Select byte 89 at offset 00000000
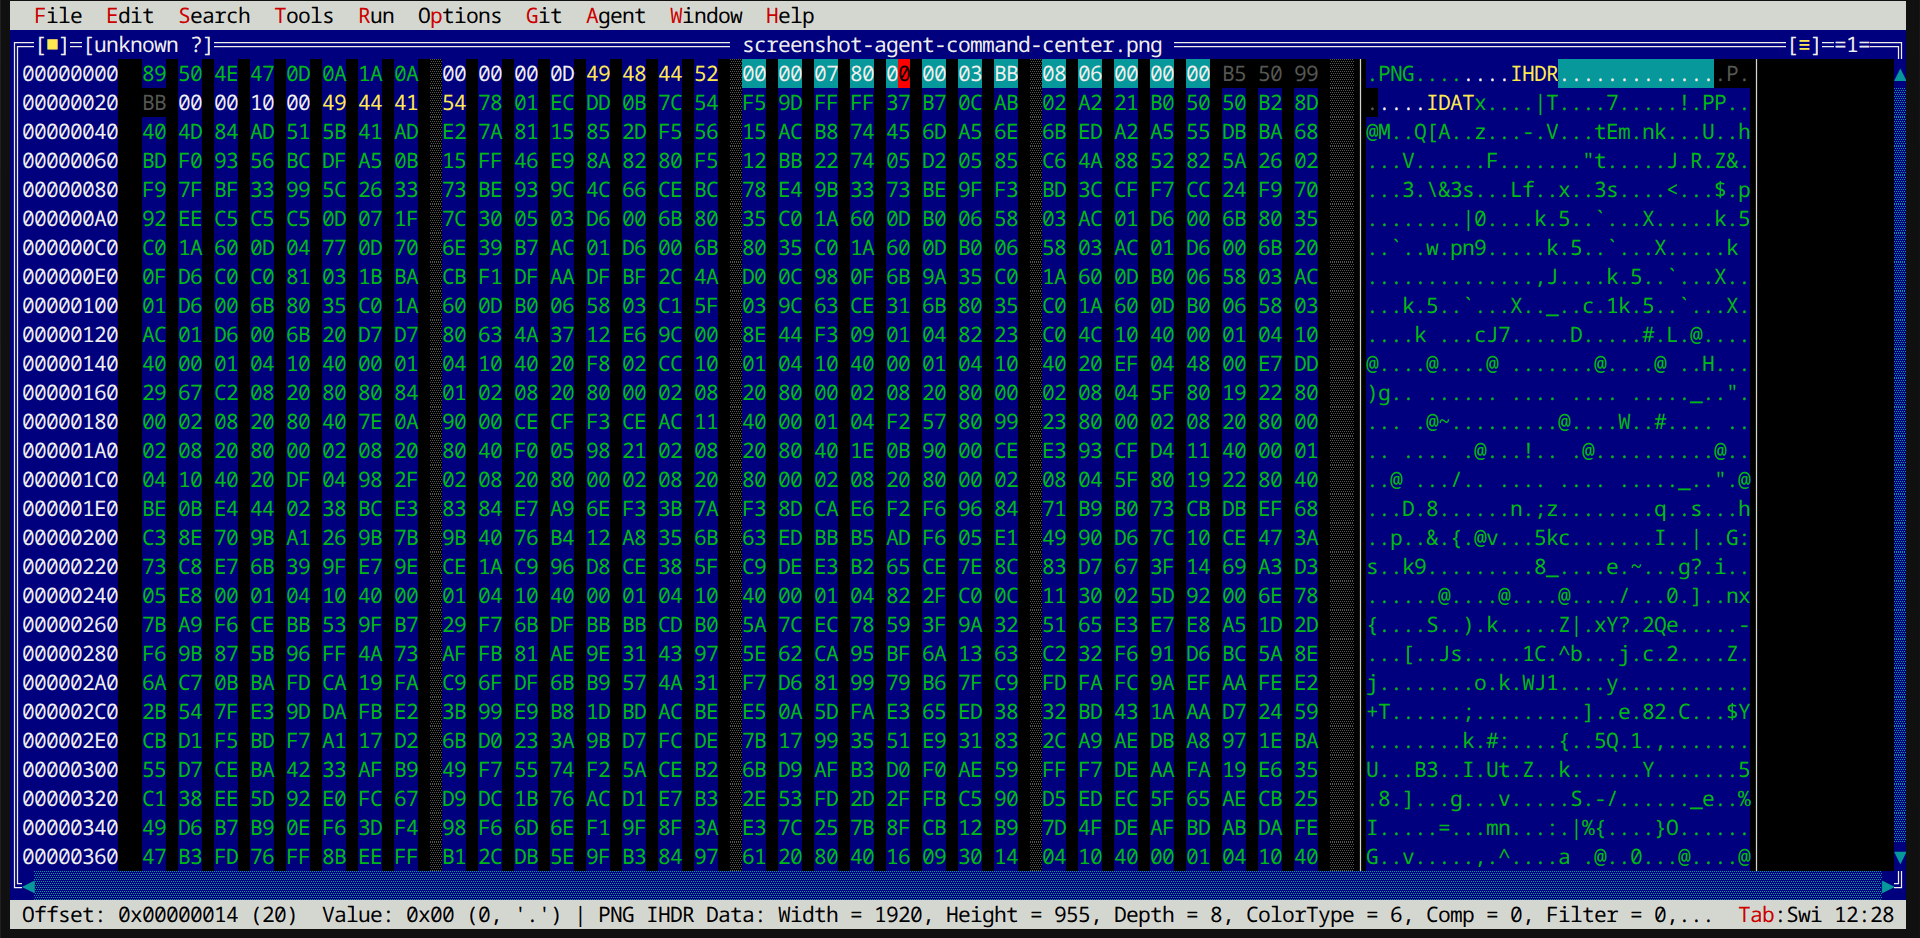This screenshot has width=1920, height=938. click(x=154, y=74)
